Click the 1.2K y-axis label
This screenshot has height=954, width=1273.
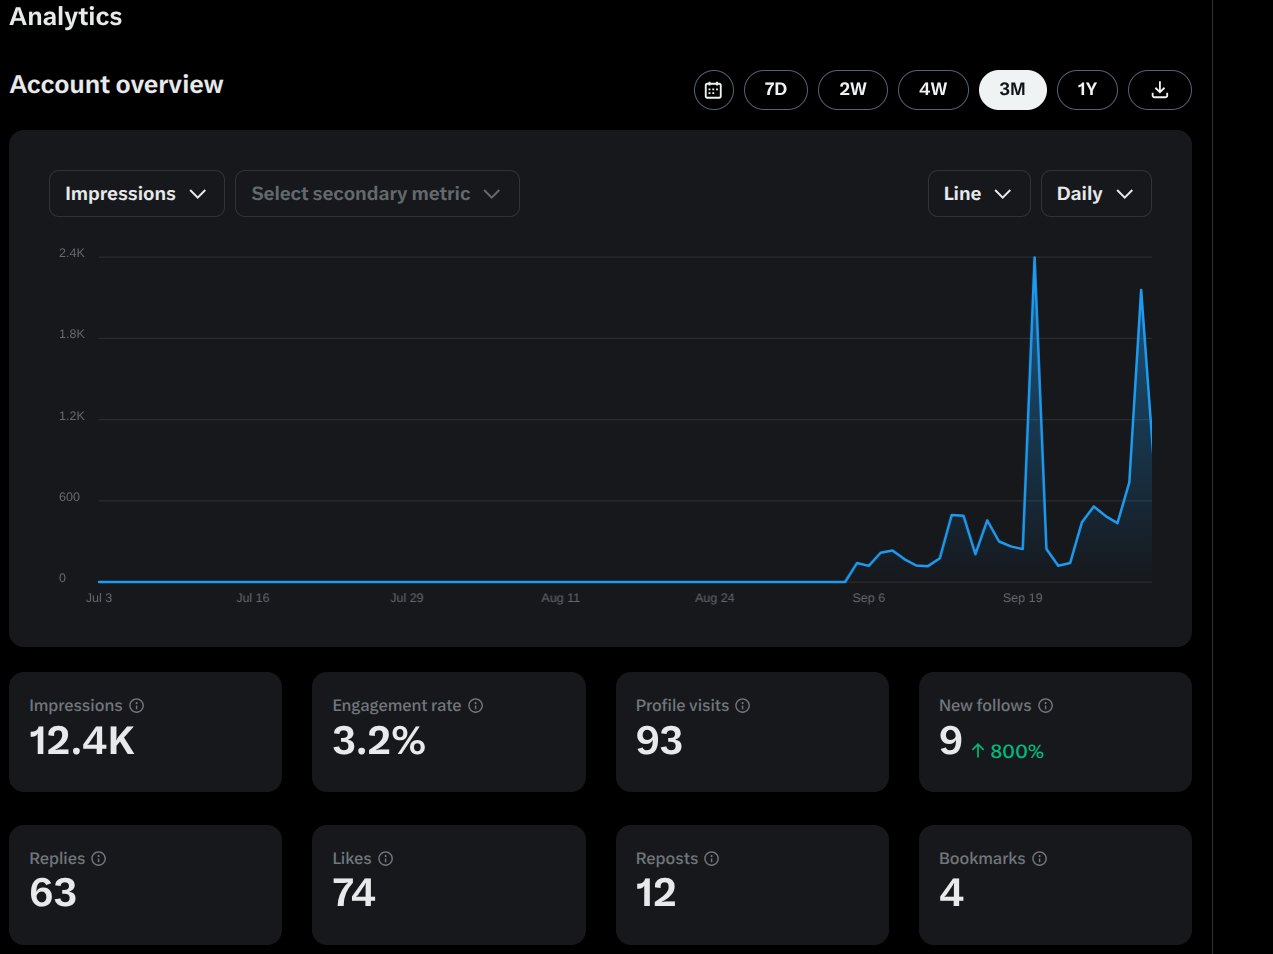coord(71,416)
